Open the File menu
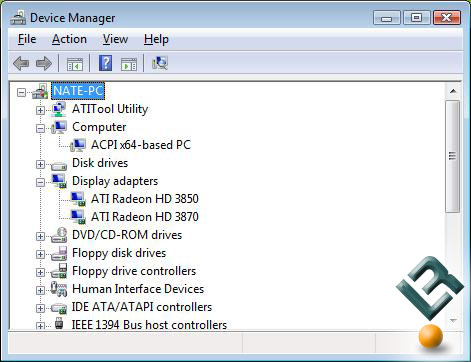The image size is (471, 362). (x=27, y=39)
